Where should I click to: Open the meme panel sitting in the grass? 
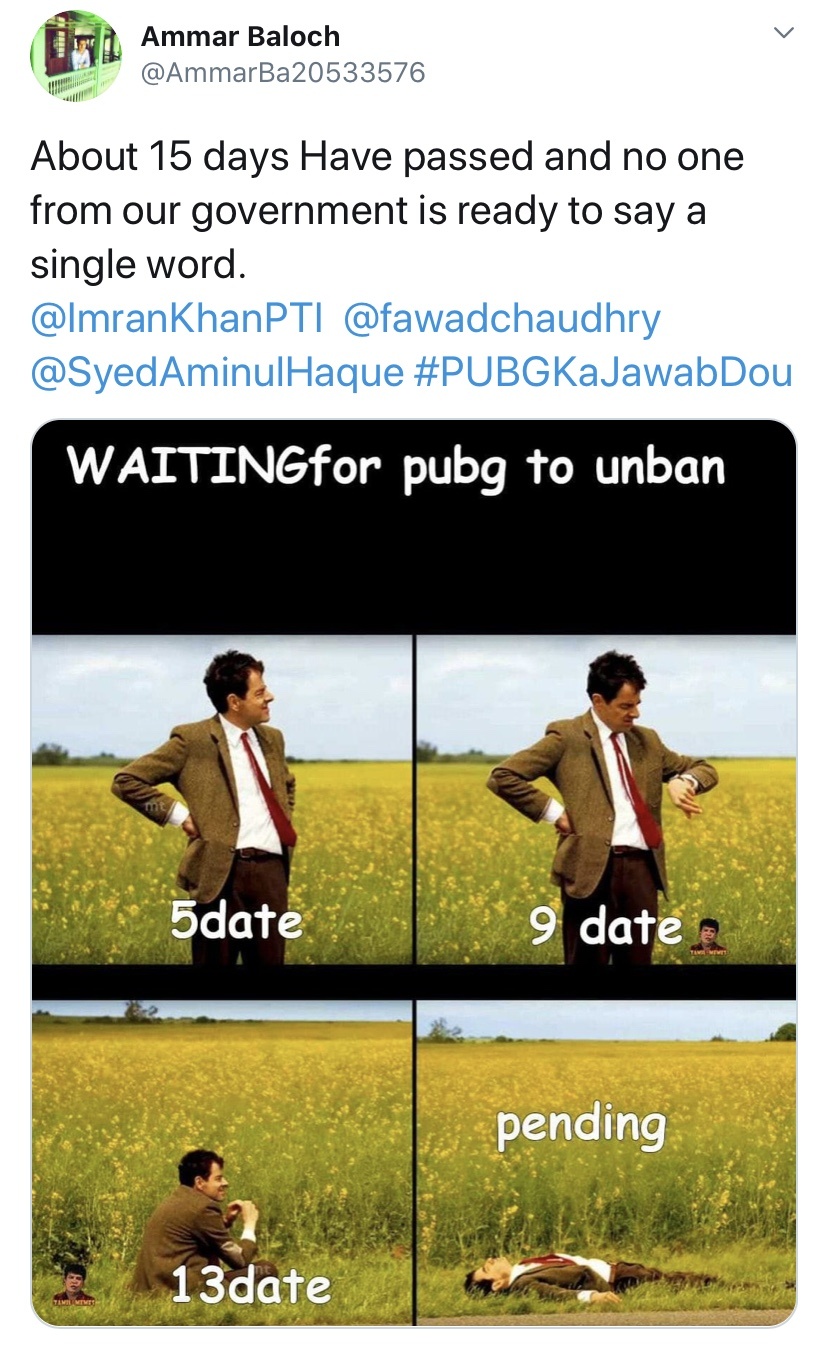point(222,1160)
